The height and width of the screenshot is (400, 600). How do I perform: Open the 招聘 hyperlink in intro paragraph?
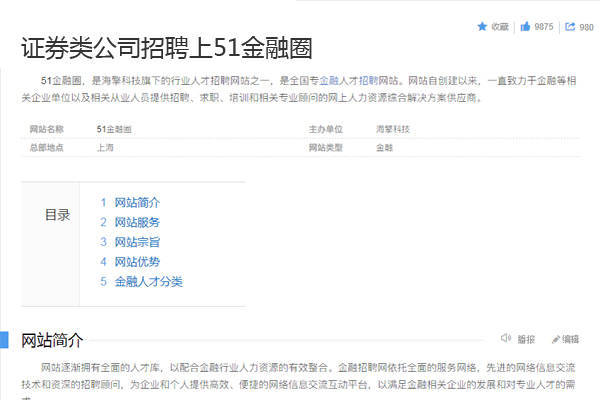(368, 81)
